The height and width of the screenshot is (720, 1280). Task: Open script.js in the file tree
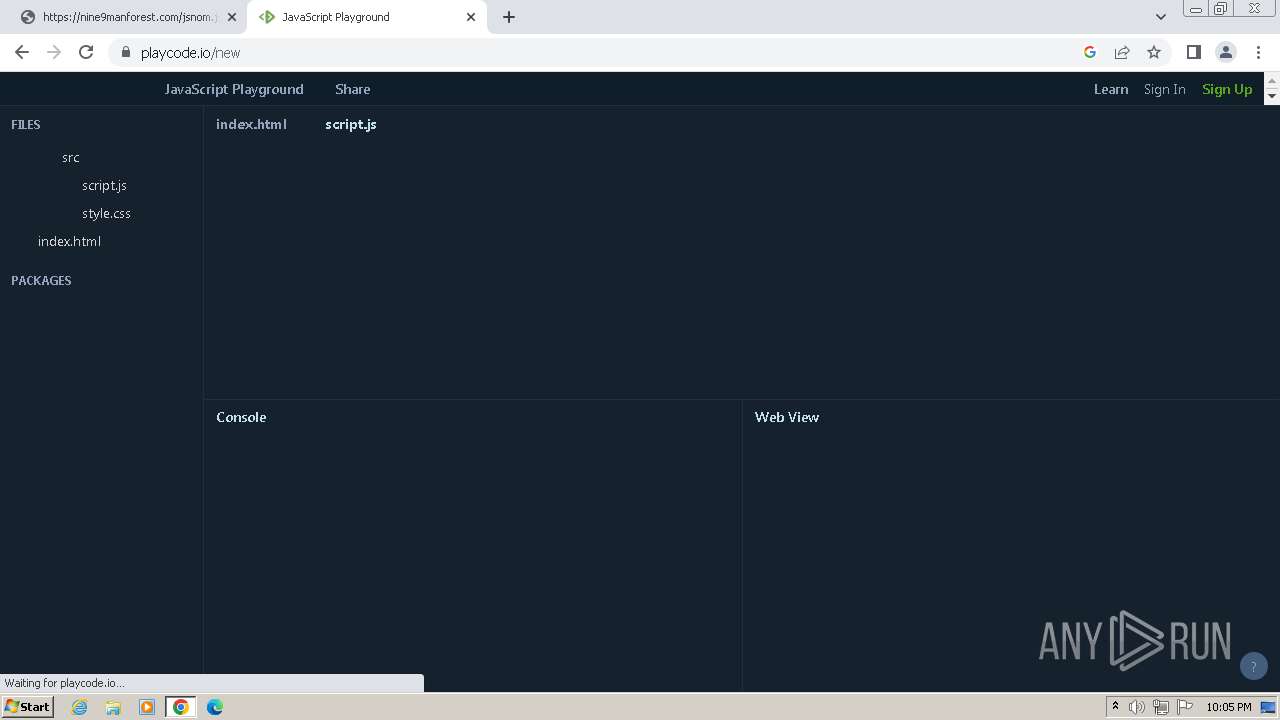(x=104, y=185)
